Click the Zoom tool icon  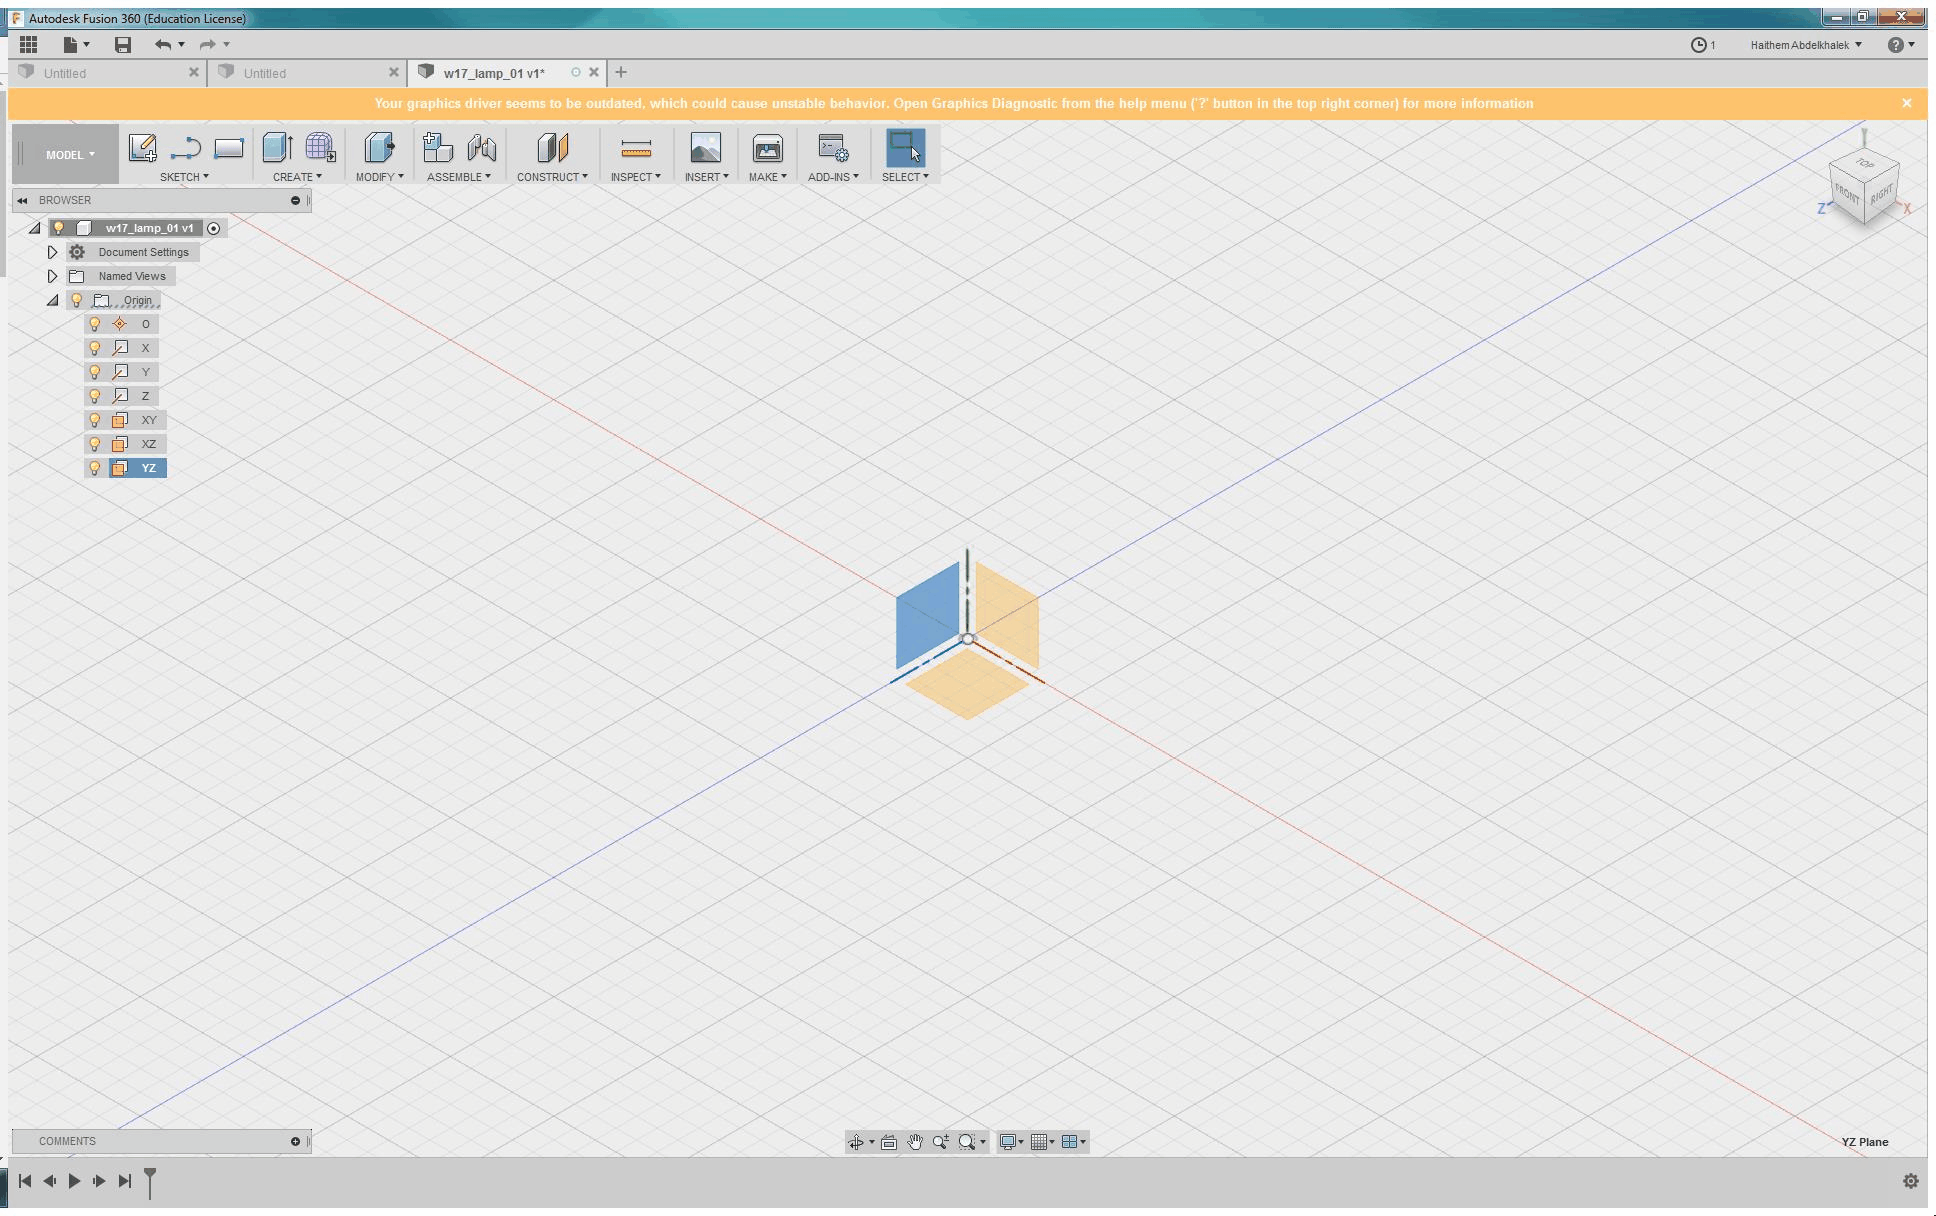[x=941, y=1142]
